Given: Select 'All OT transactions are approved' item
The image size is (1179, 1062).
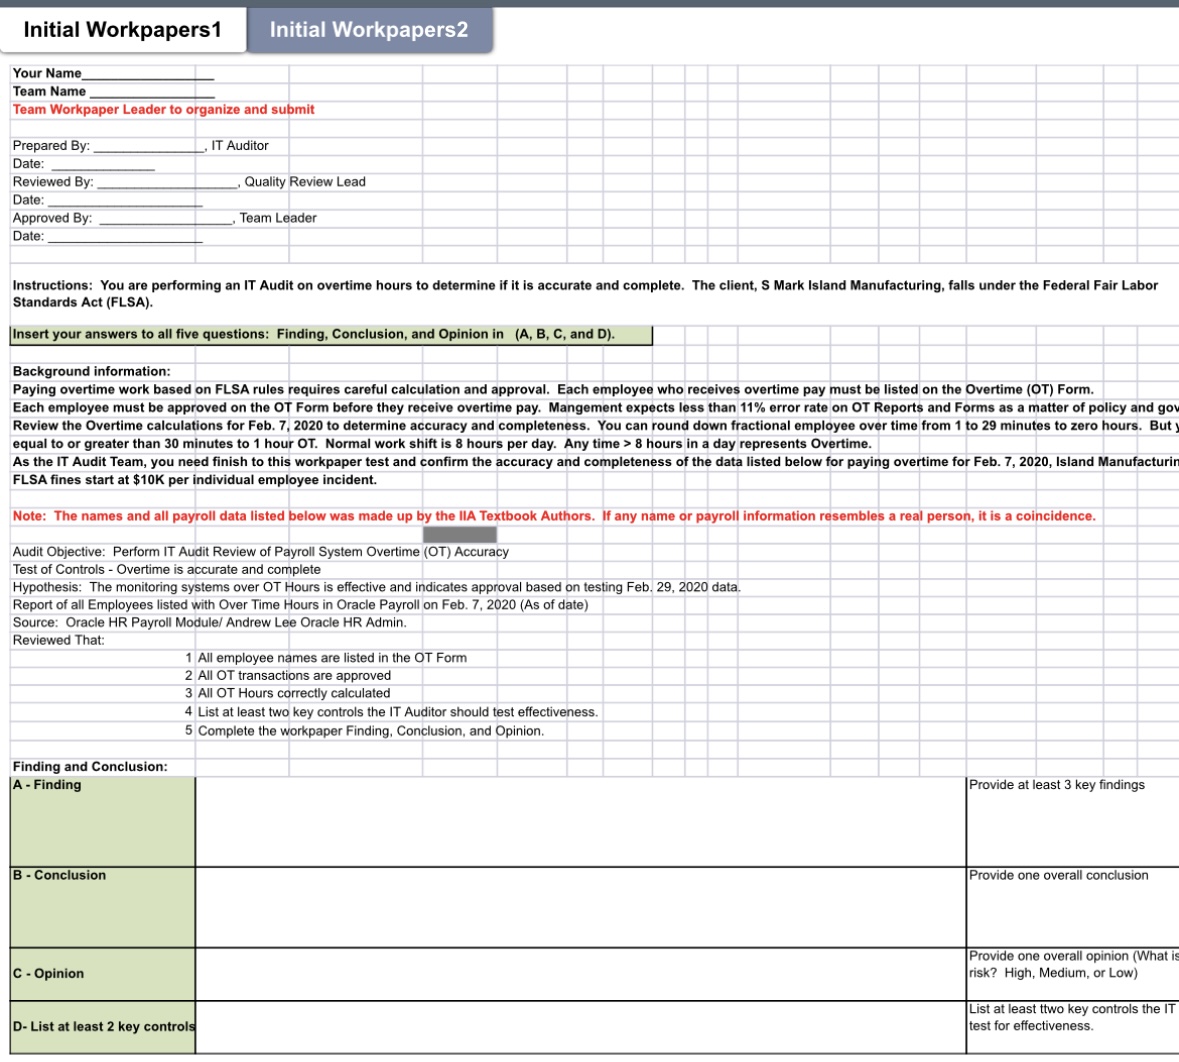Looking at the screenshot, I should point(294,675).
